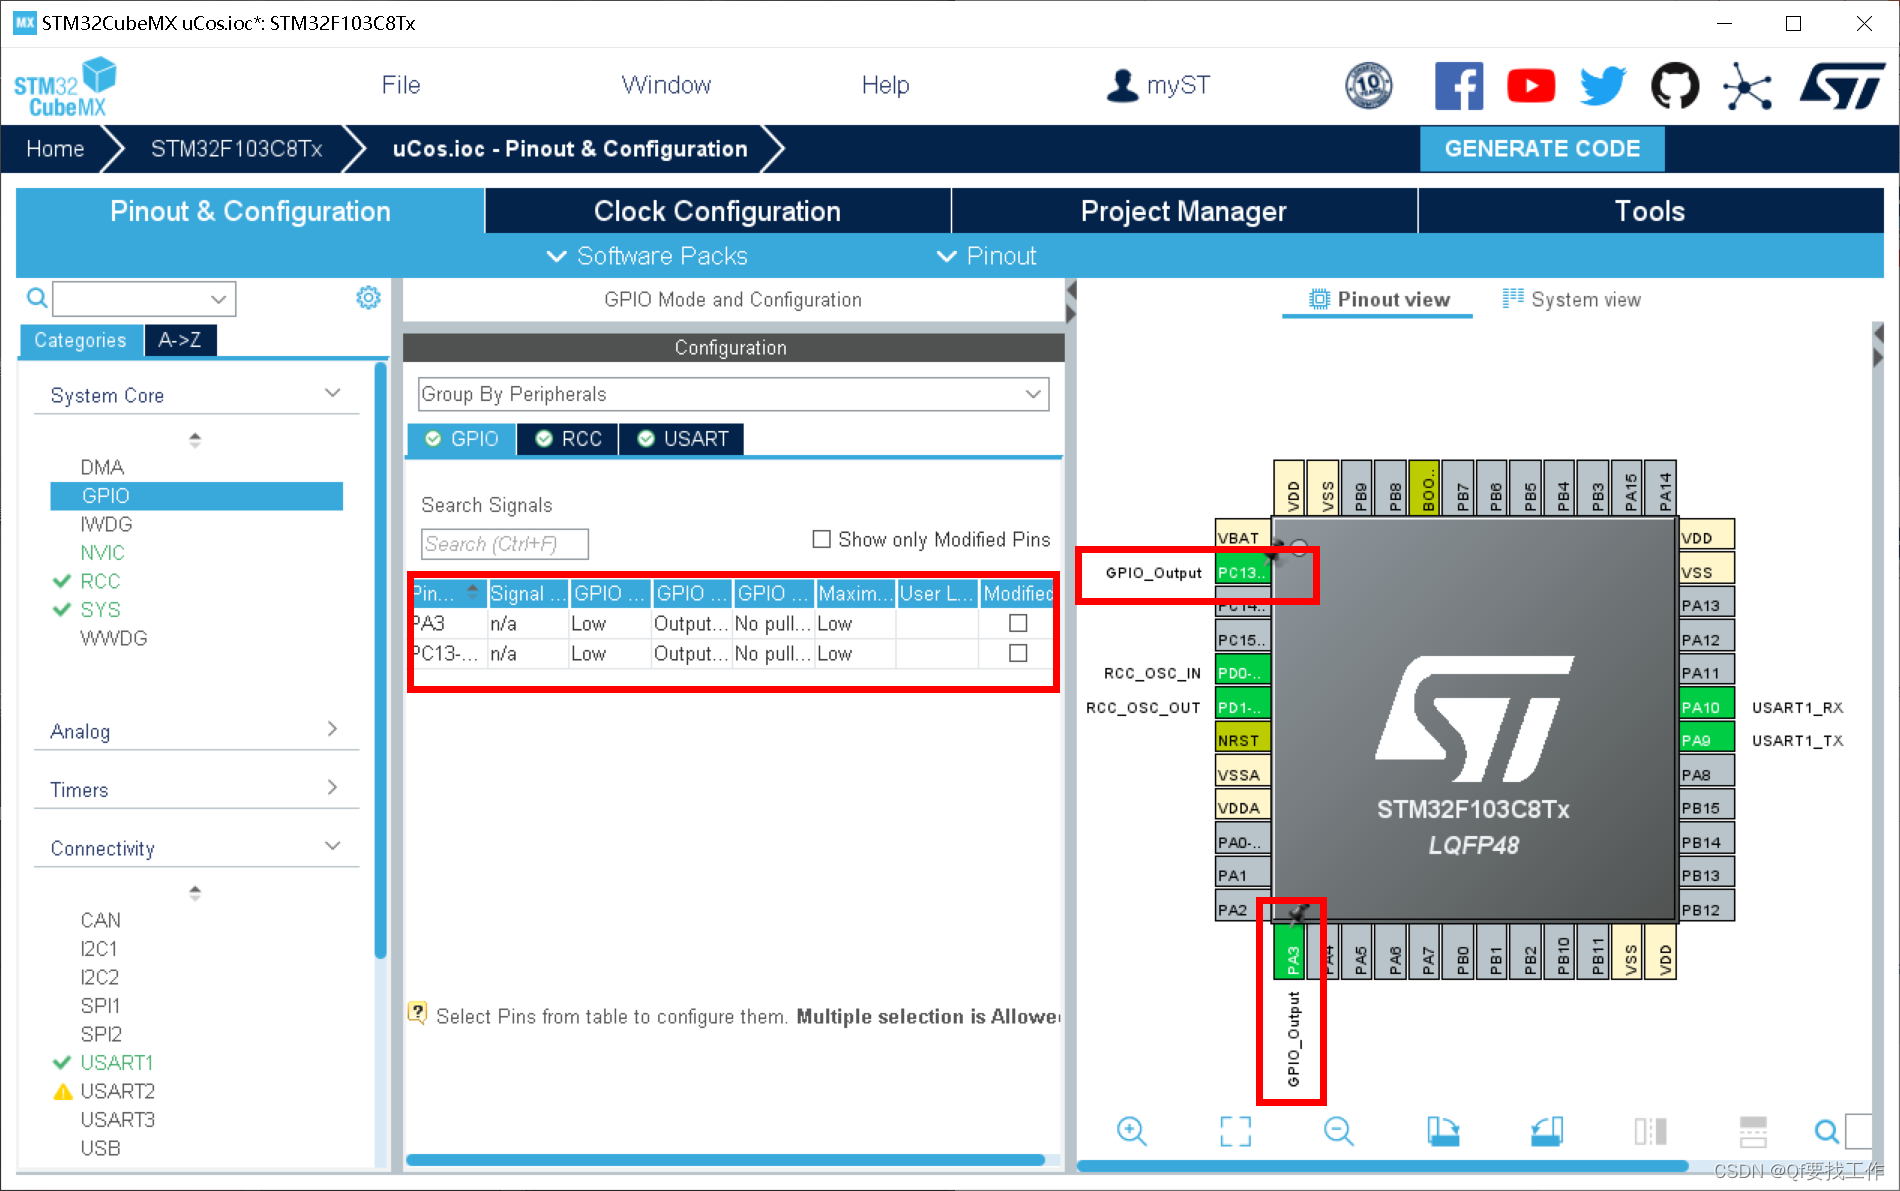
Task: Select the PA3 row in GPIO table
Action: tap(733, 623)
